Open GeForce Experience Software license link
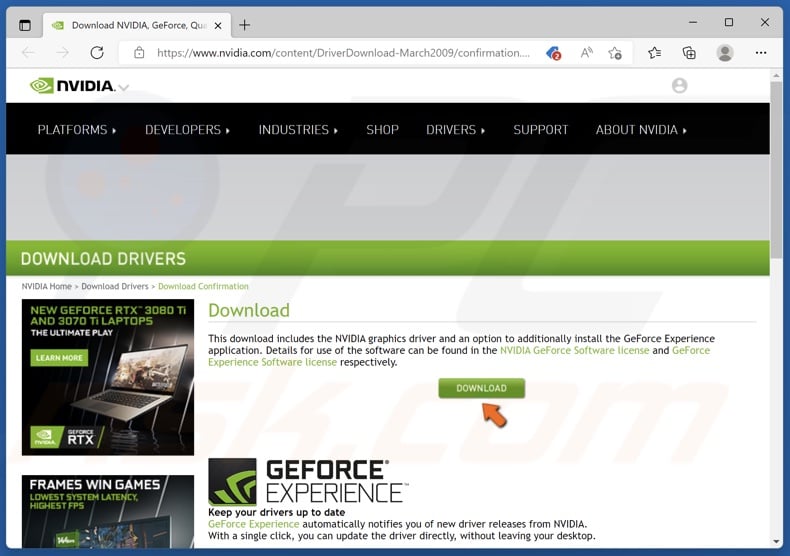 [x=272, y=363]
